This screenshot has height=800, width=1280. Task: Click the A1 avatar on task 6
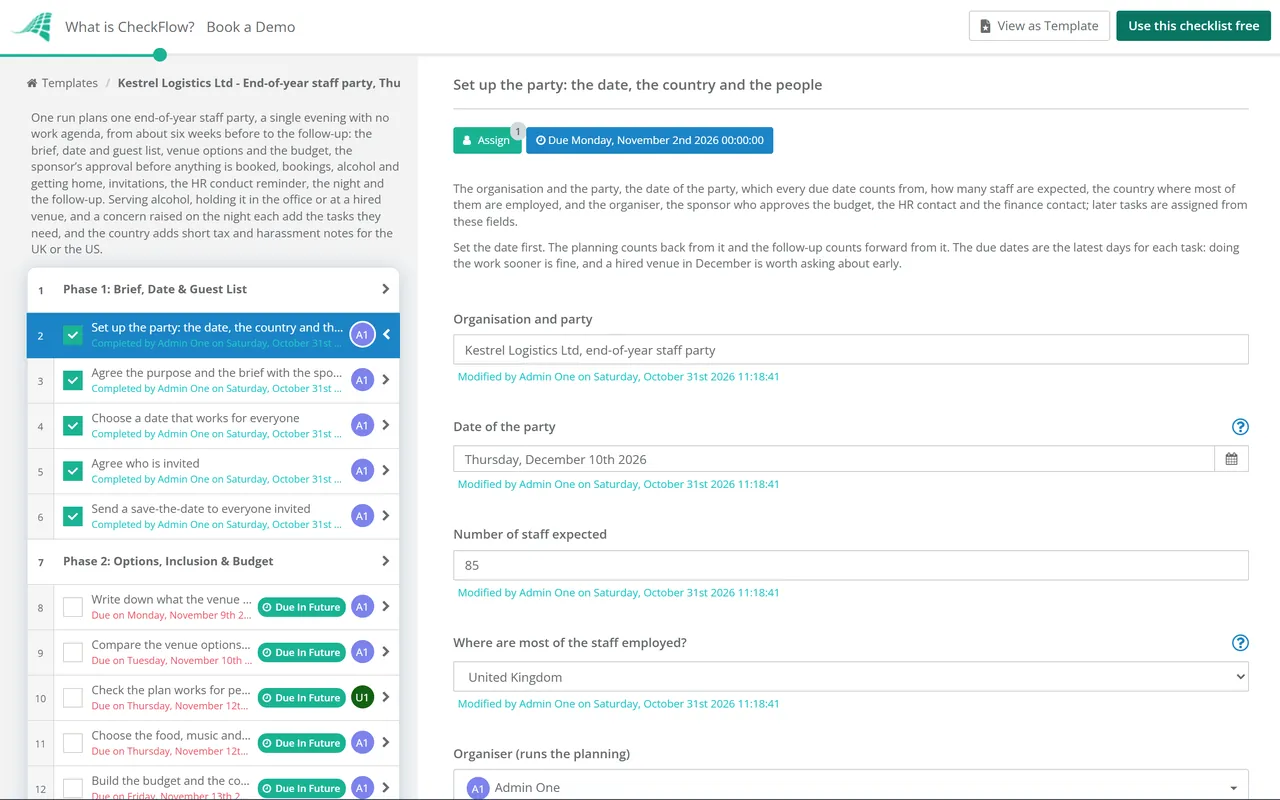point(362,516)
